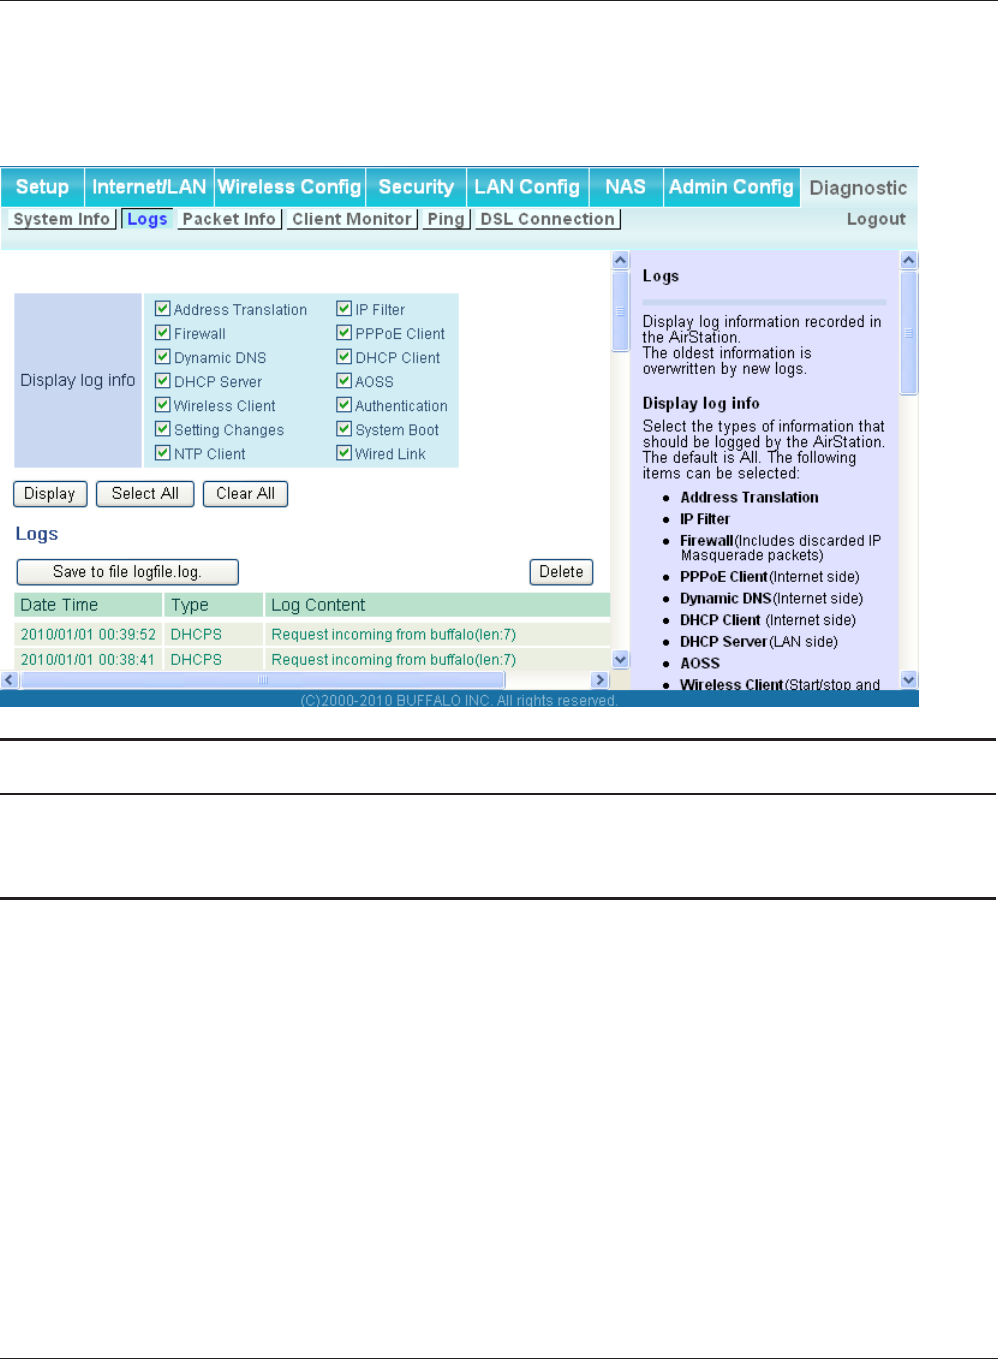Click the scroll-down arrow of logs pane
This screenshot has width=998, height=1359.
[x=621, y=659]
